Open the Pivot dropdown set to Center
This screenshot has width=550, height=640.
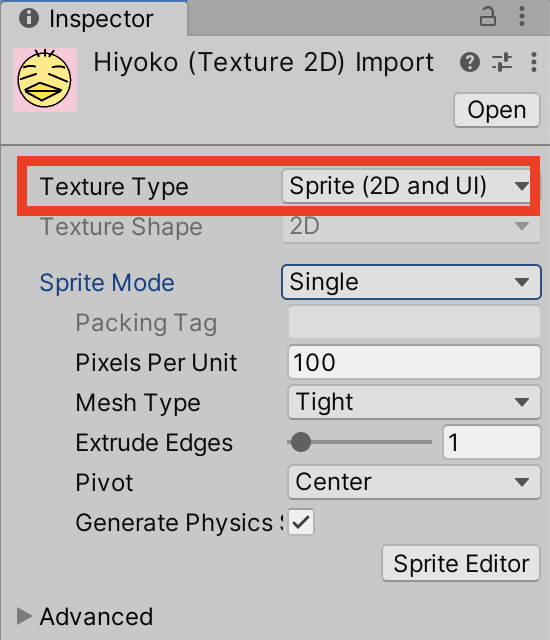pos(414,482)
